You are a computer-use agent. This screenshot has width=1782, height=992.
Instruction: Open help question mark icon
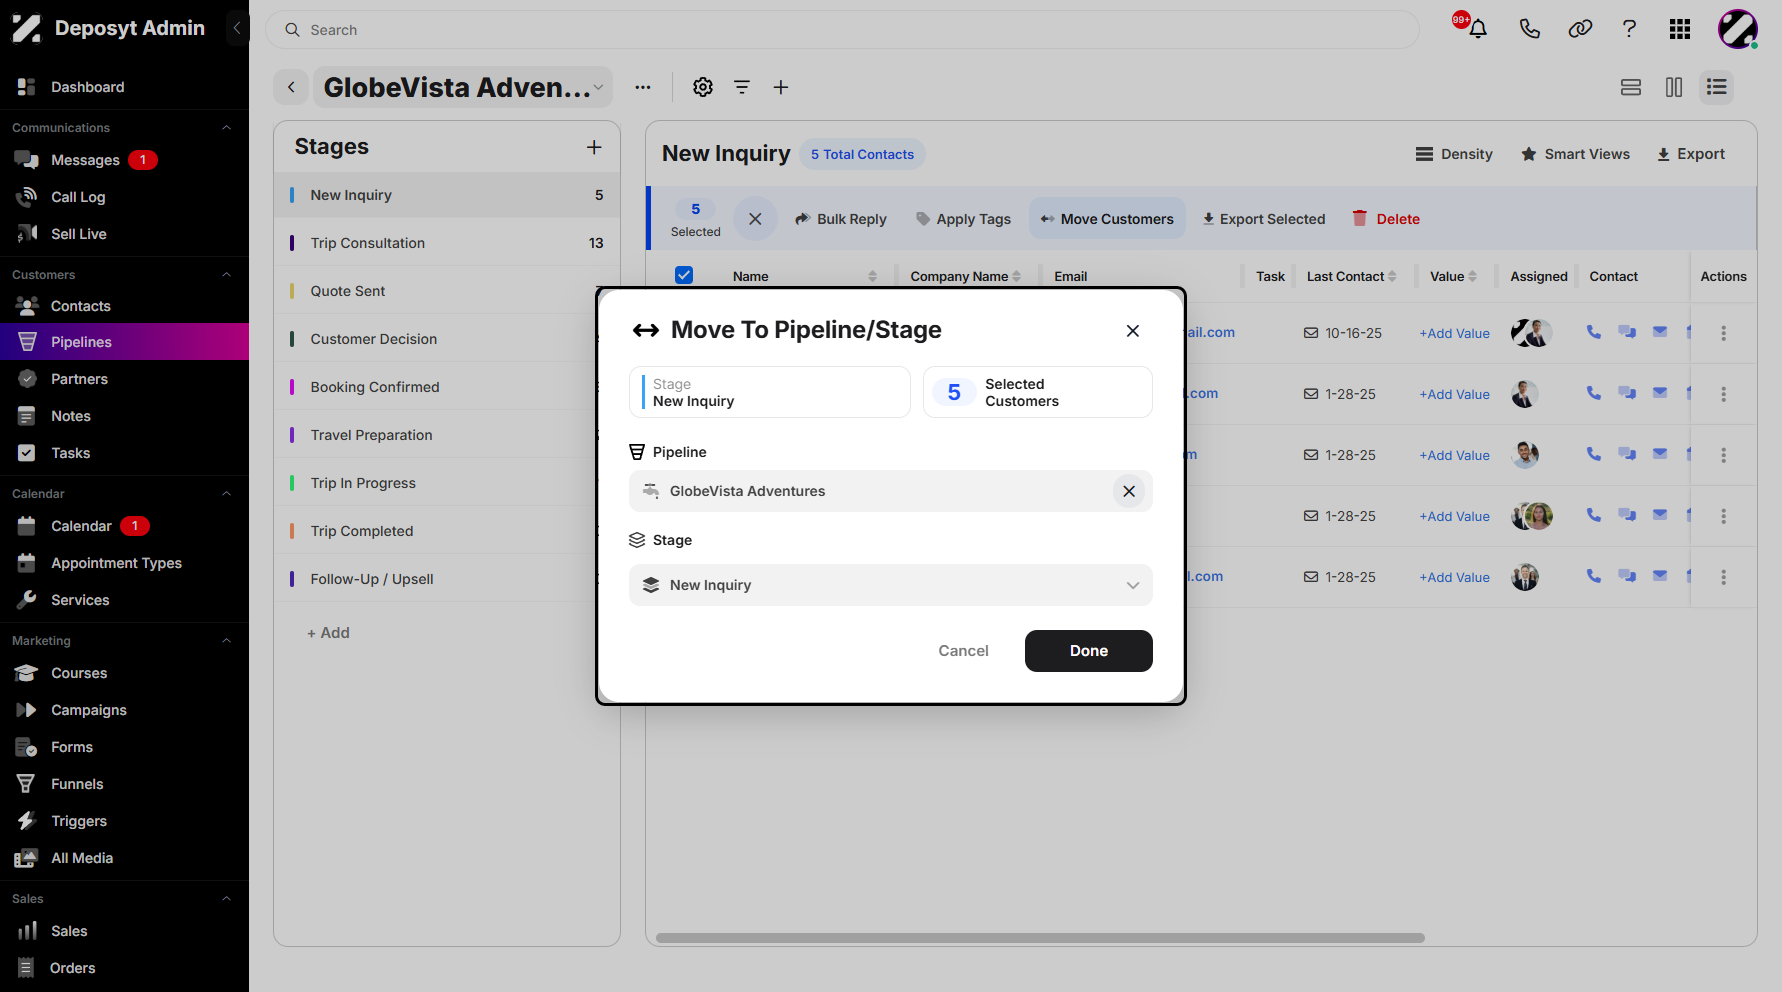tap(1629, 29)
